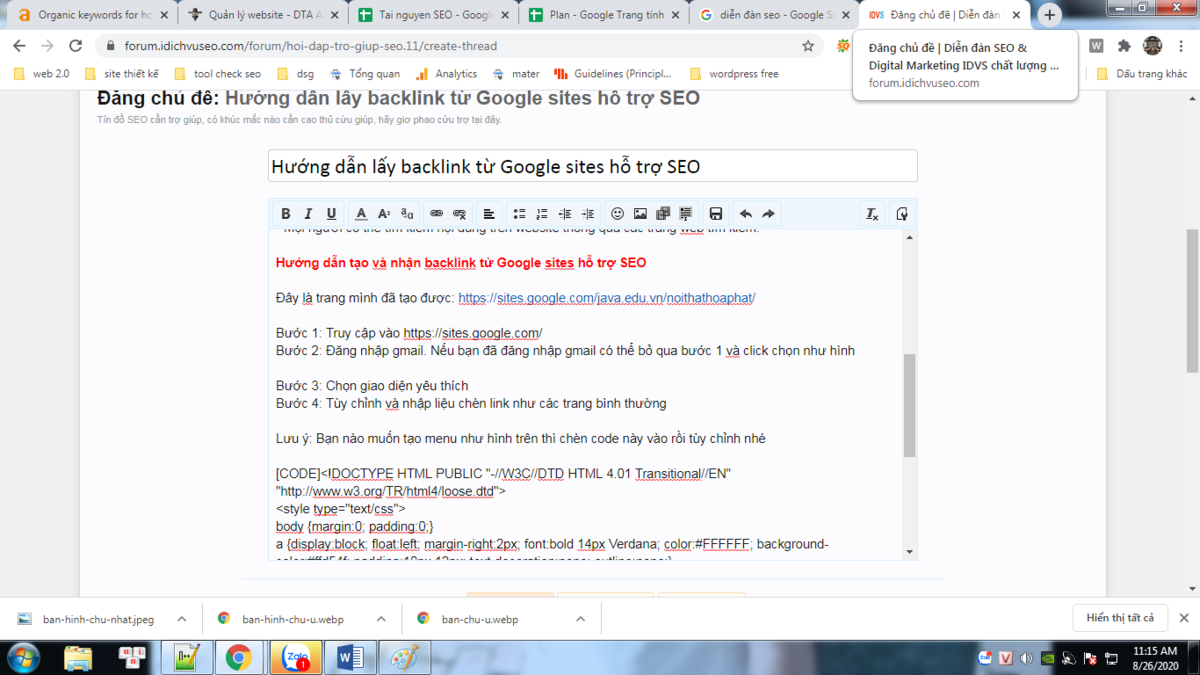
Task: Open the font family option
Action: (407, 214)
